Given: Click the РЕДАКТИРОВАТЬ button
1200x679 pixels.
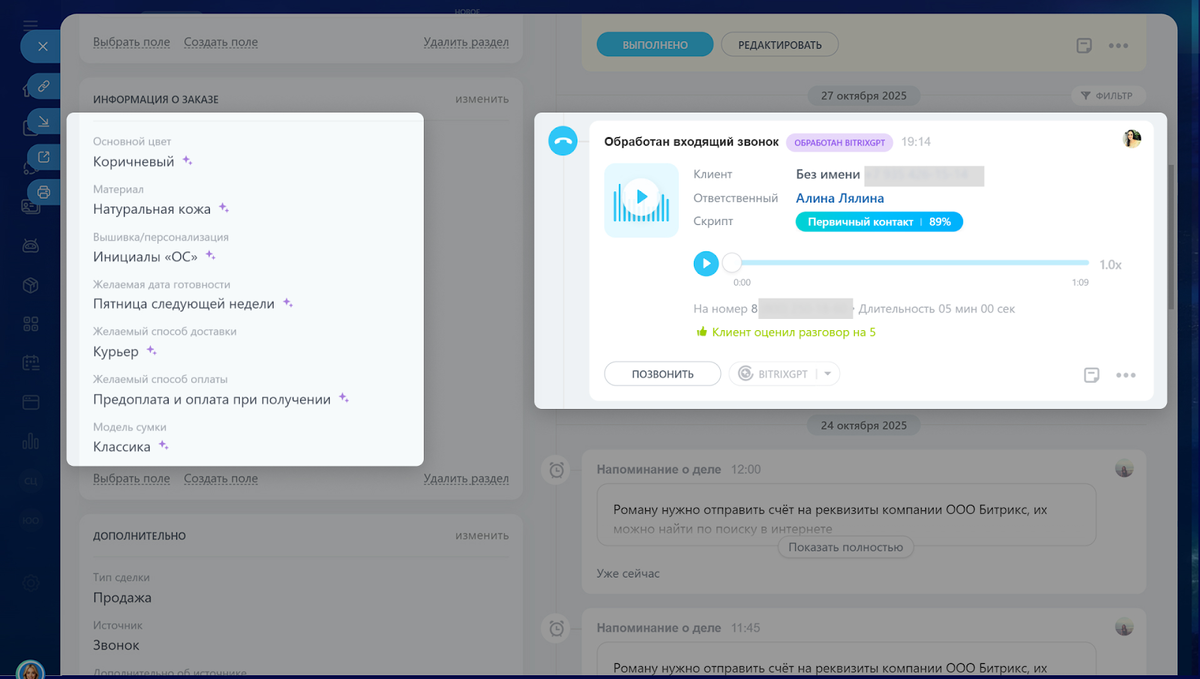Looking at the screenshot, I should pyautogui.click(x=780, y=45).
